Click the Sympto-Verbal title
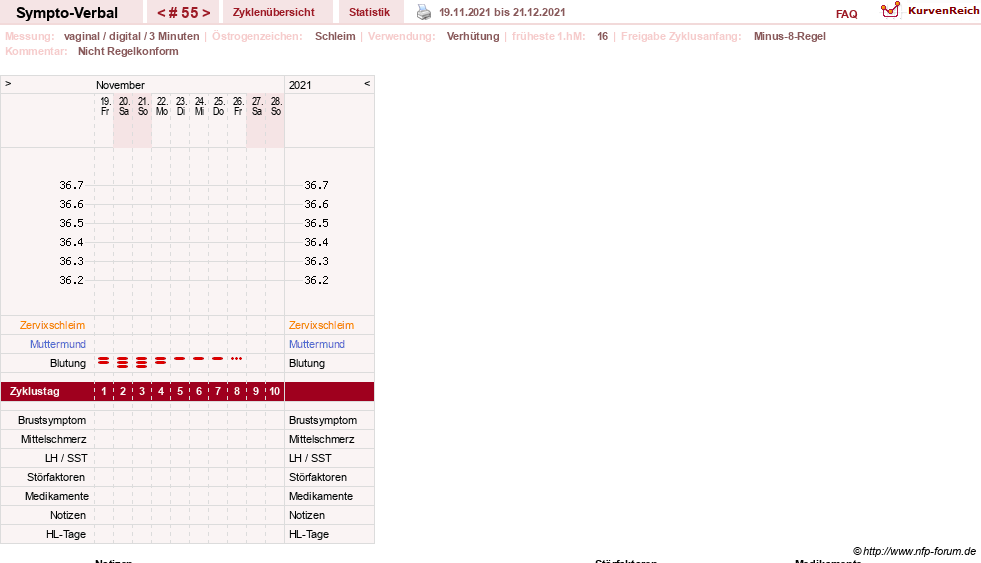This screenshot has width=981, height=563. coord(67,13)
